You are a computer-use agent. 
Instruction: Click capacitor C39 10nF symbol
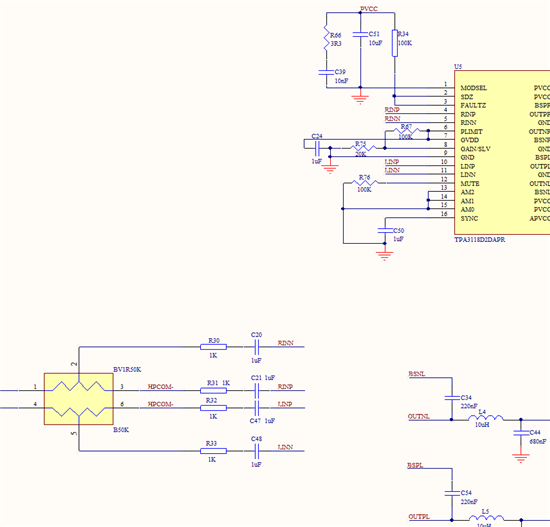(326, 72)
